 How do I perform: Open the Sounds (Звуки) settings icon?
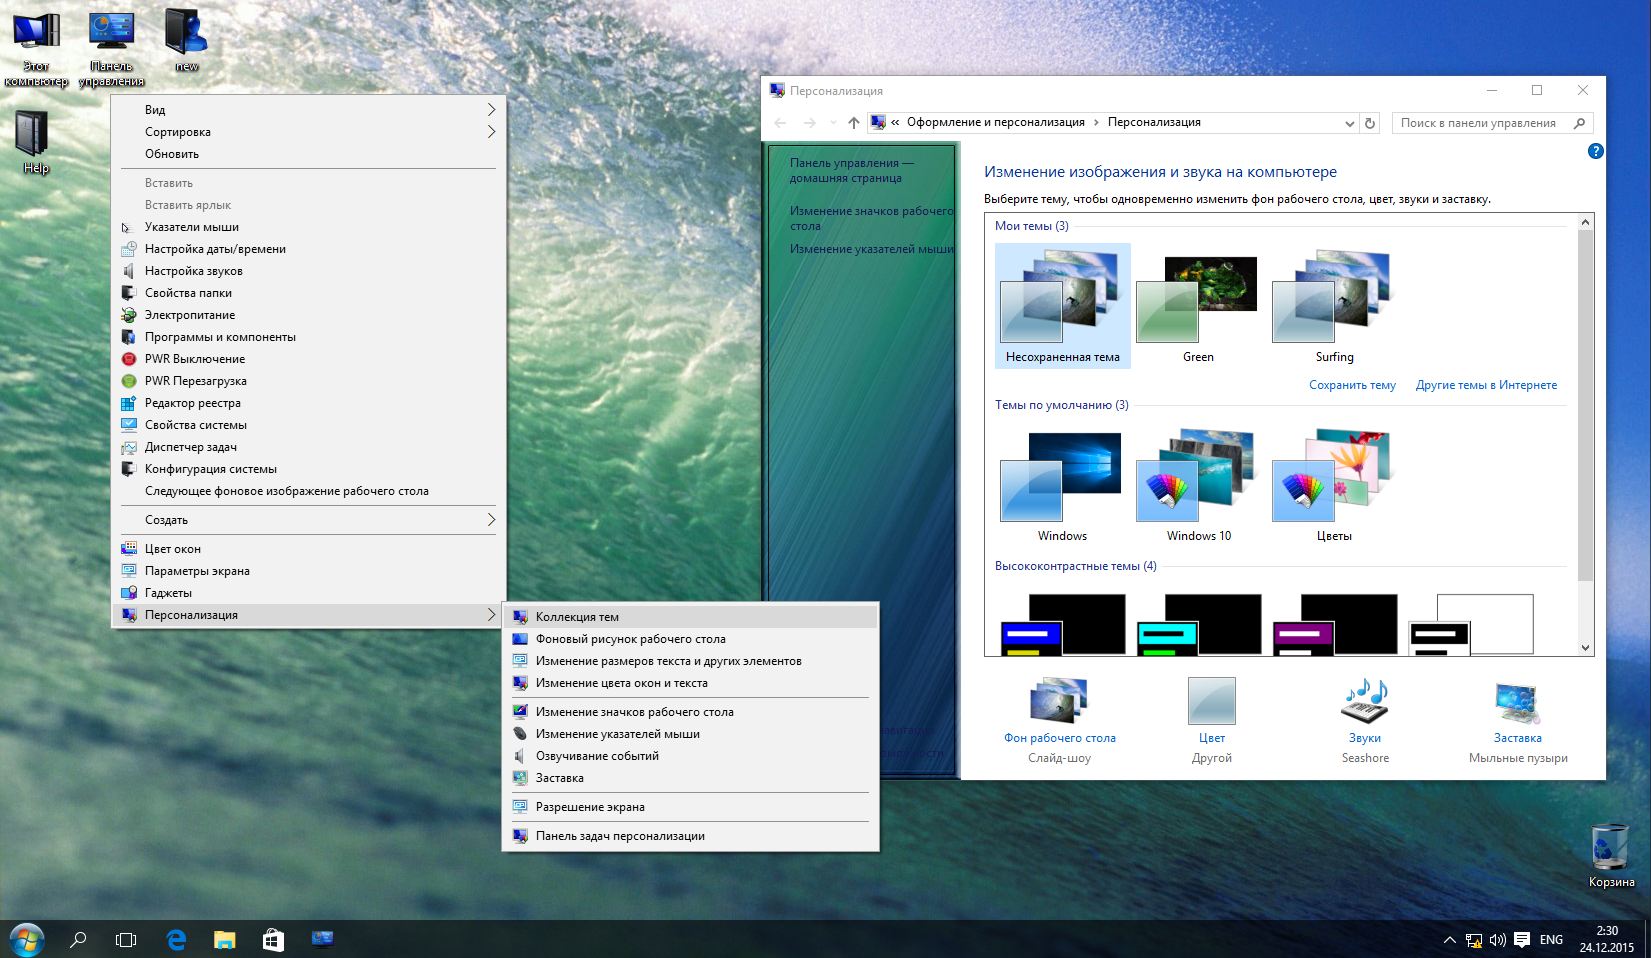coord(1364,701)
